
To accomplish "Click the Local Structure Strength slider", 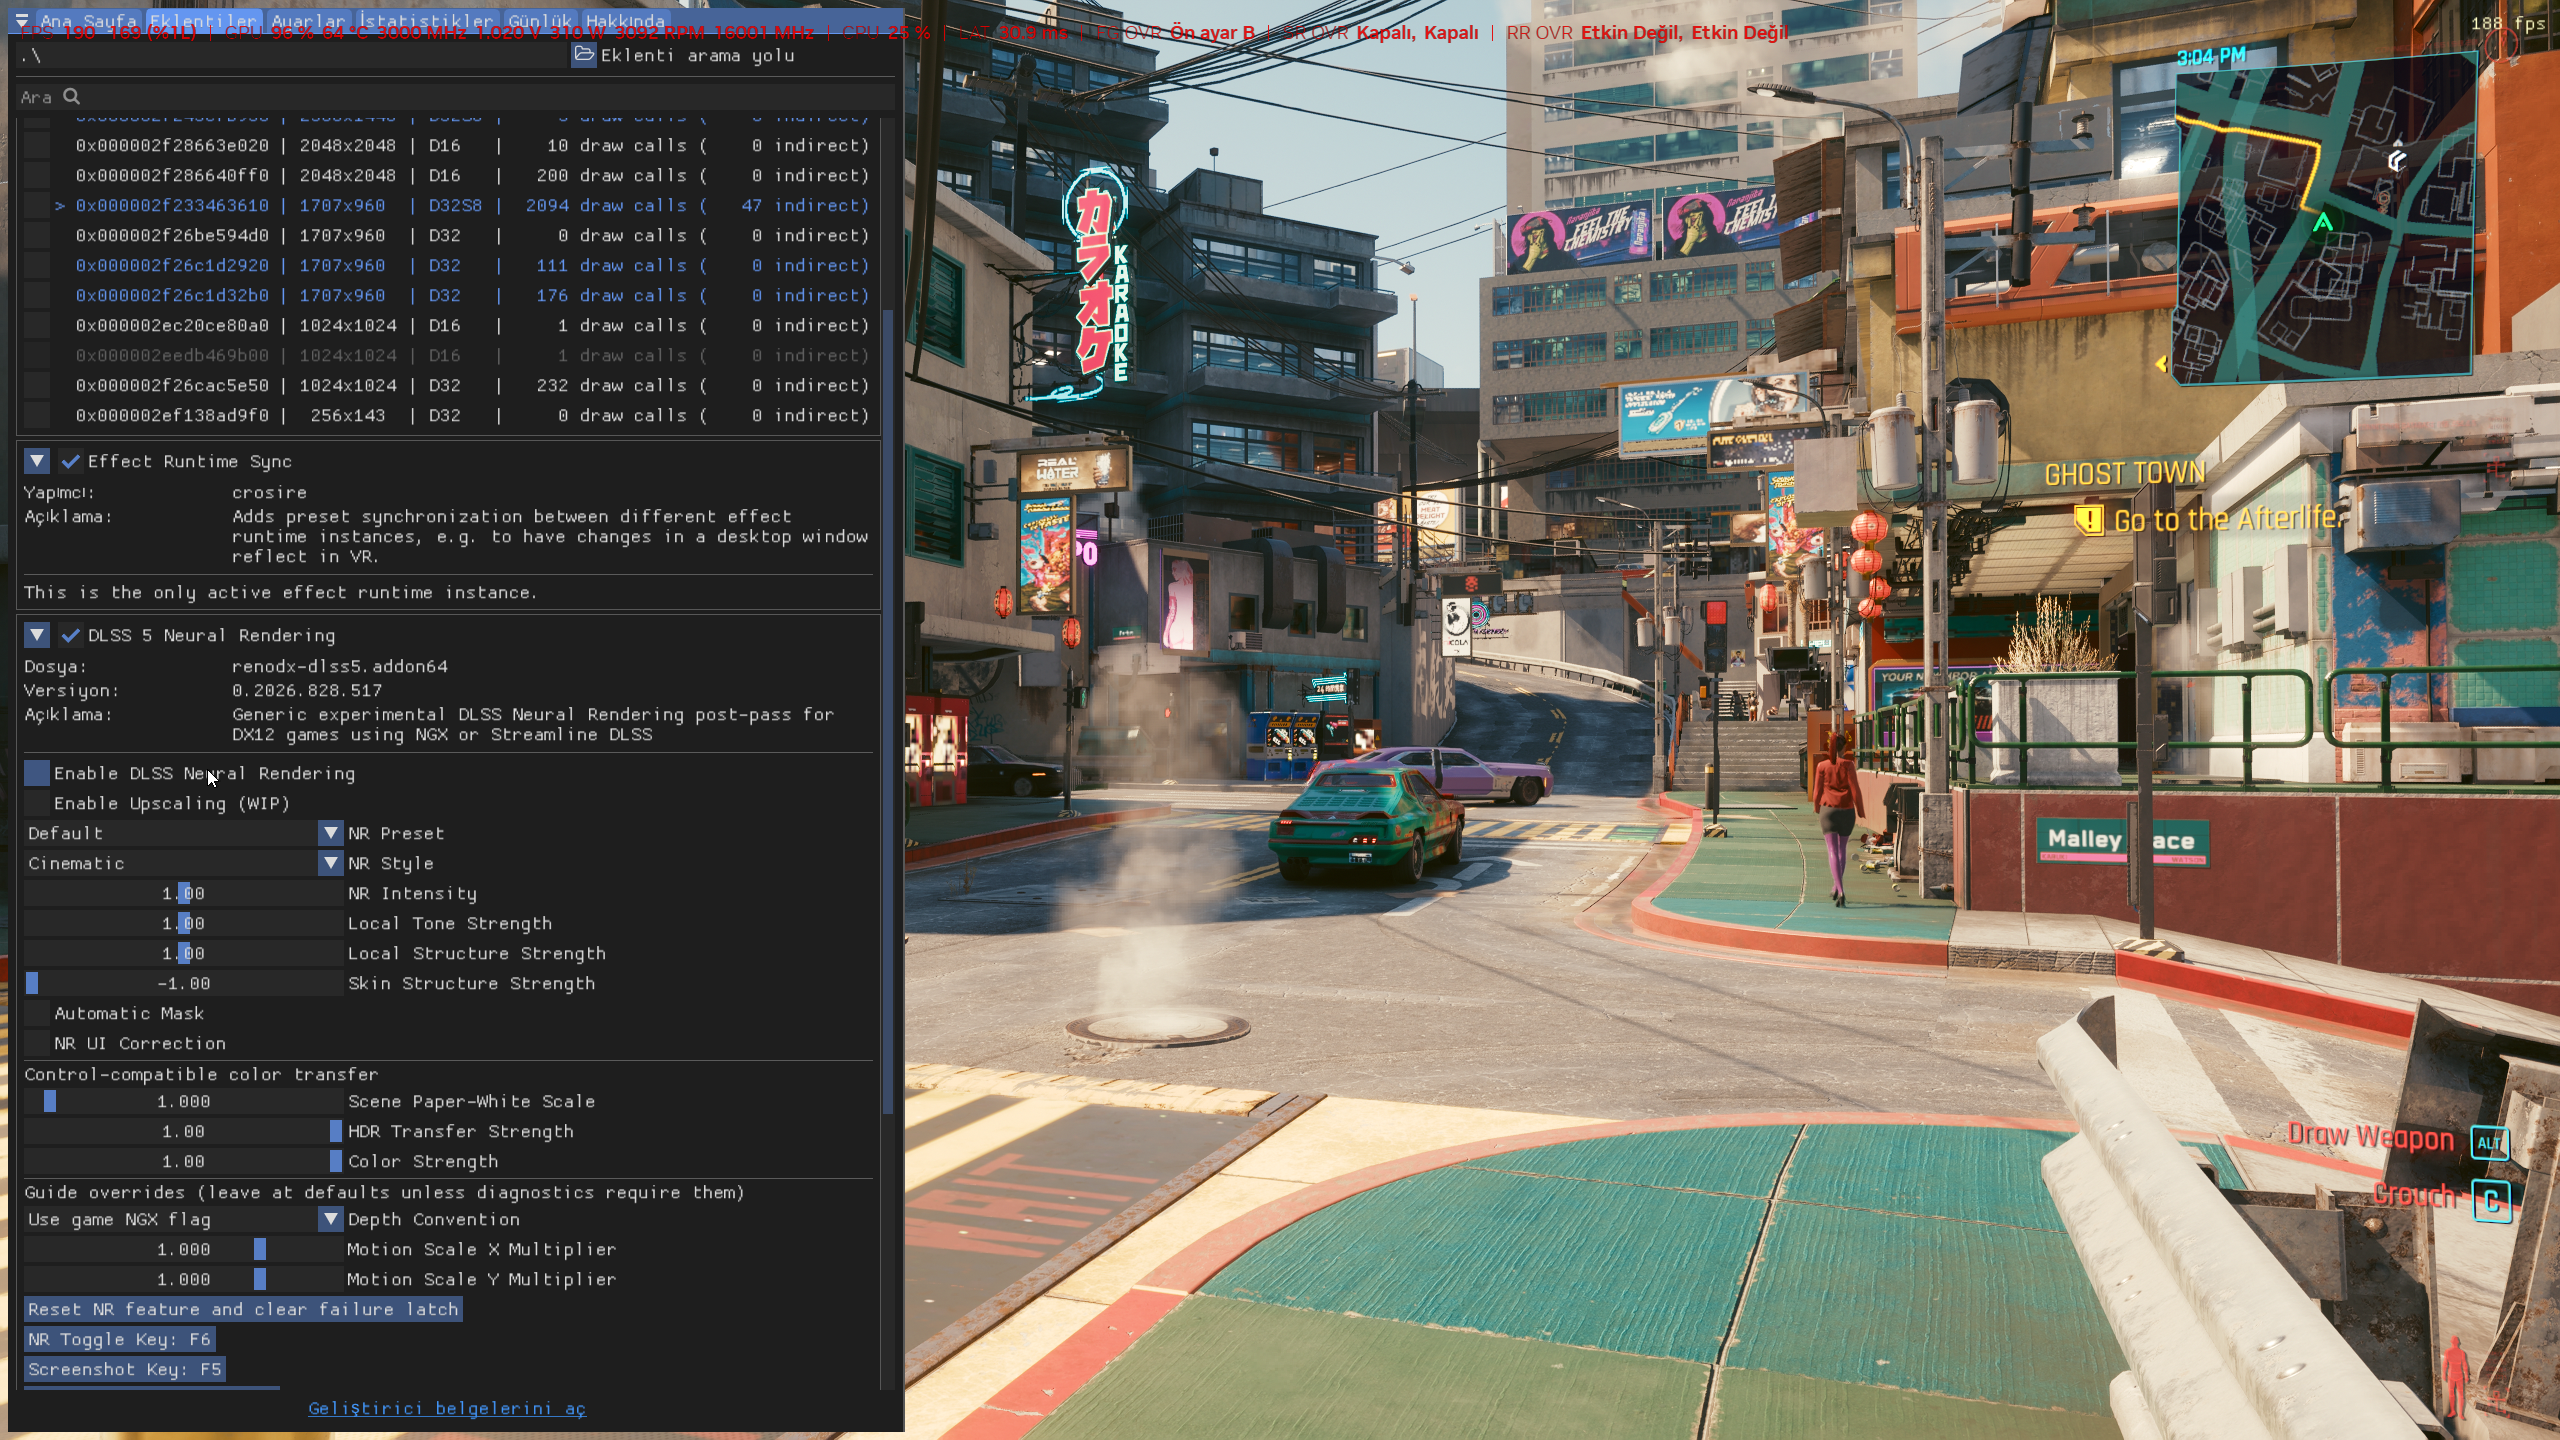I will coord(183,953).
